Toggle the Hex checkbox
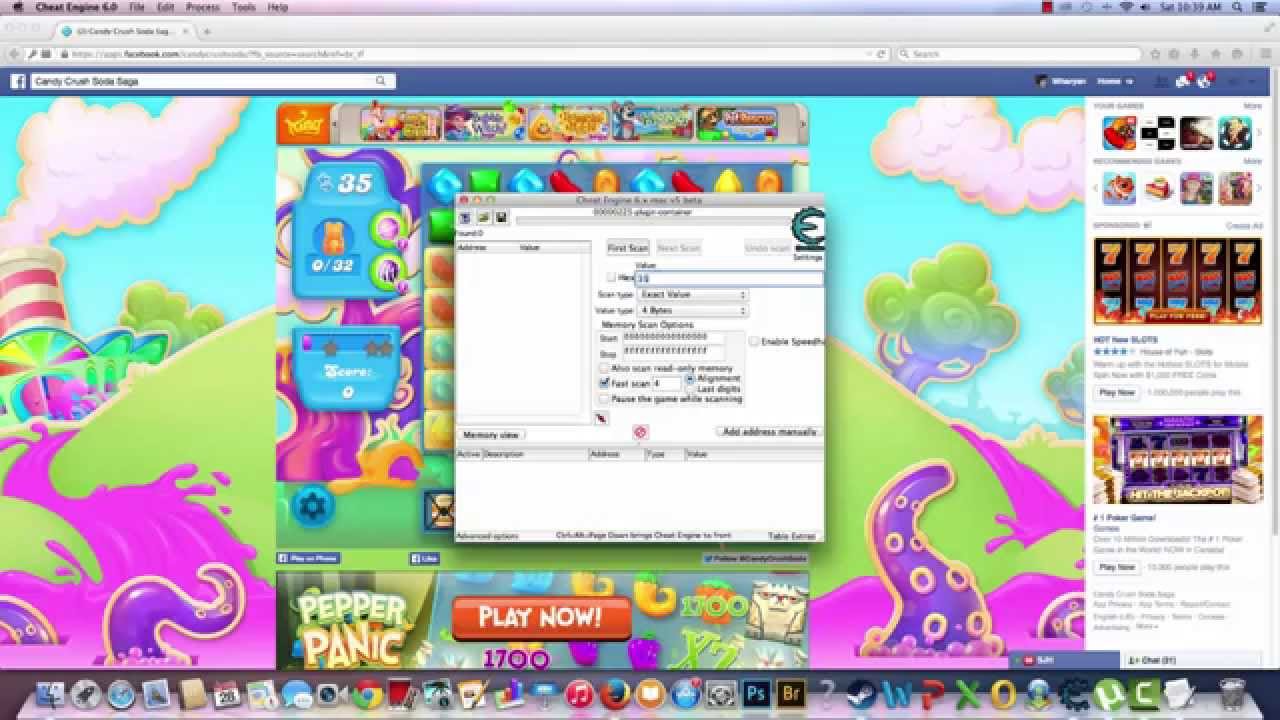 pos(612,277)
